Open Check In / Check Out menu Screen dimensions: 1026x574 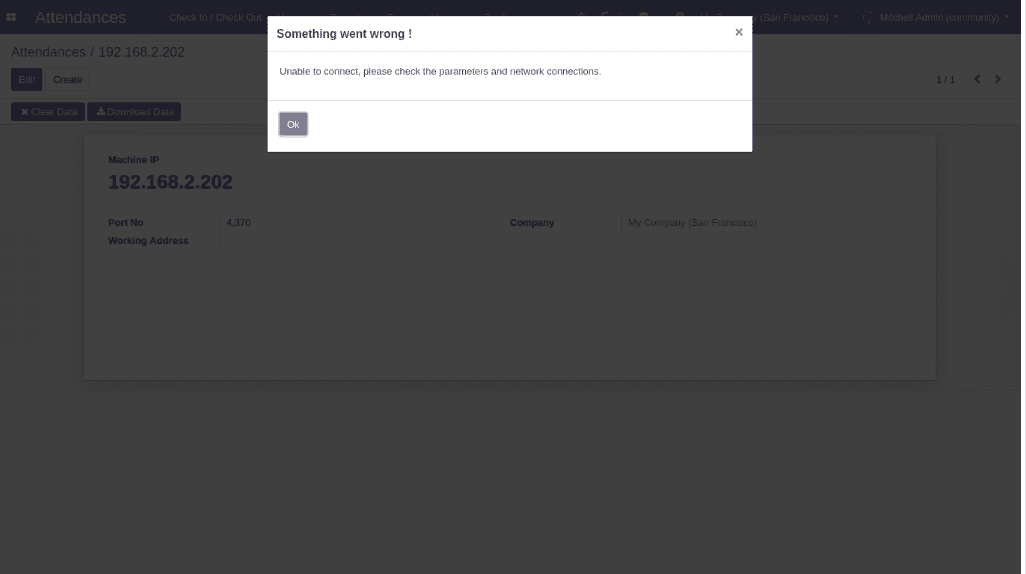tap(215, 17)
